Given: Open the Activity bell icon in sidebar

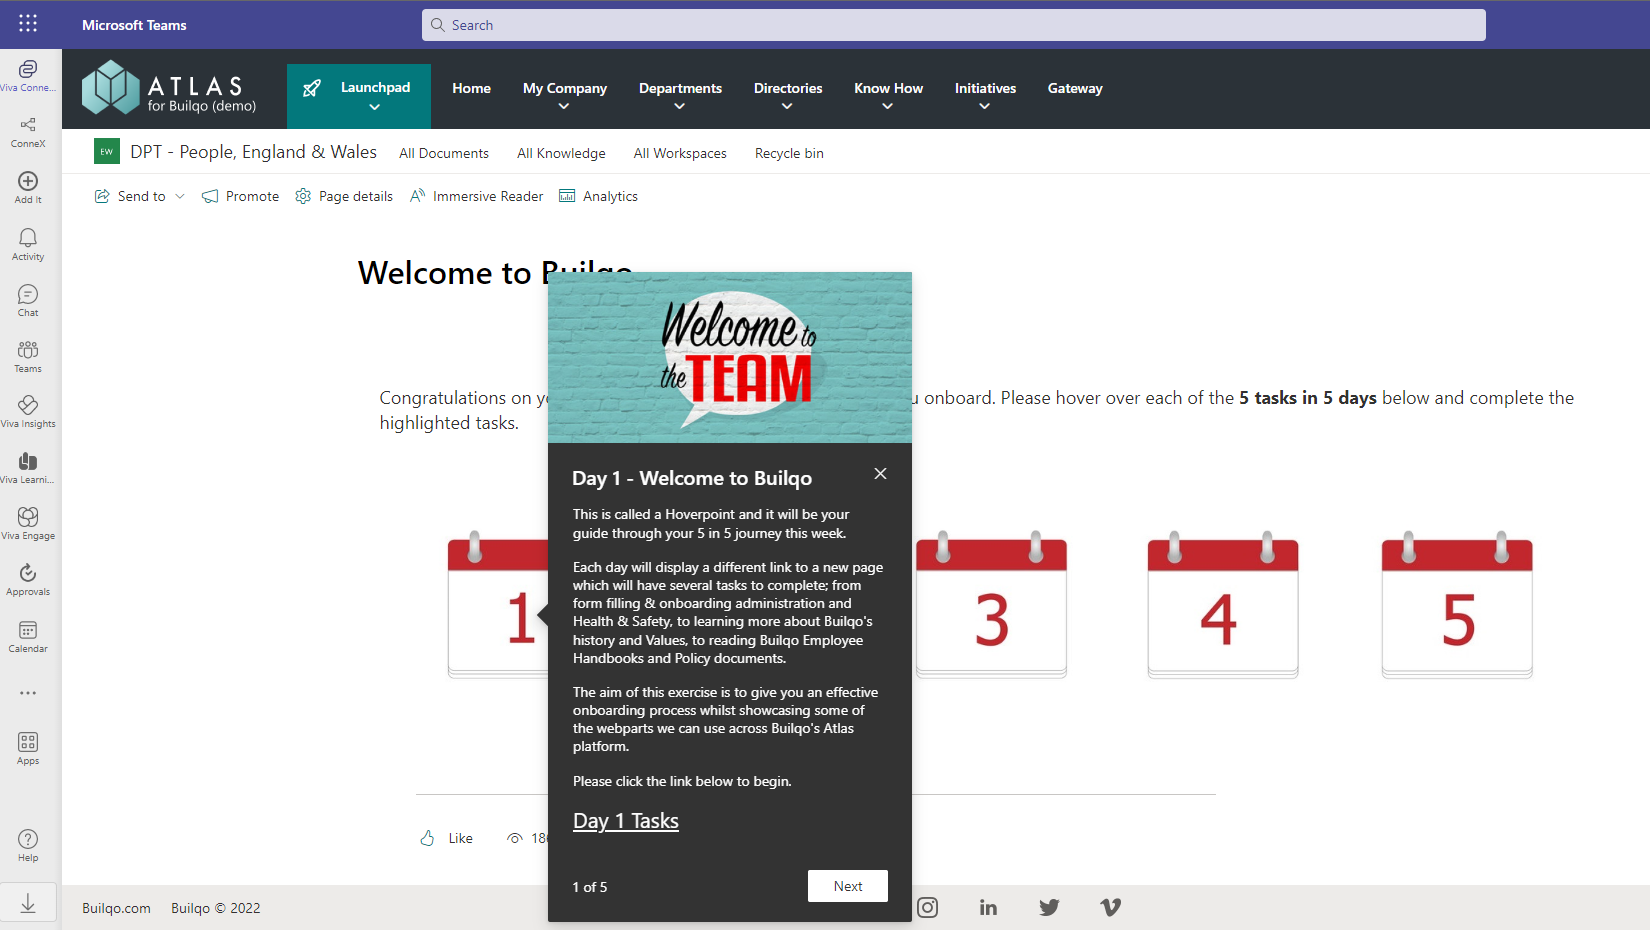Looking at the screenshot, I should pos(28,243).
